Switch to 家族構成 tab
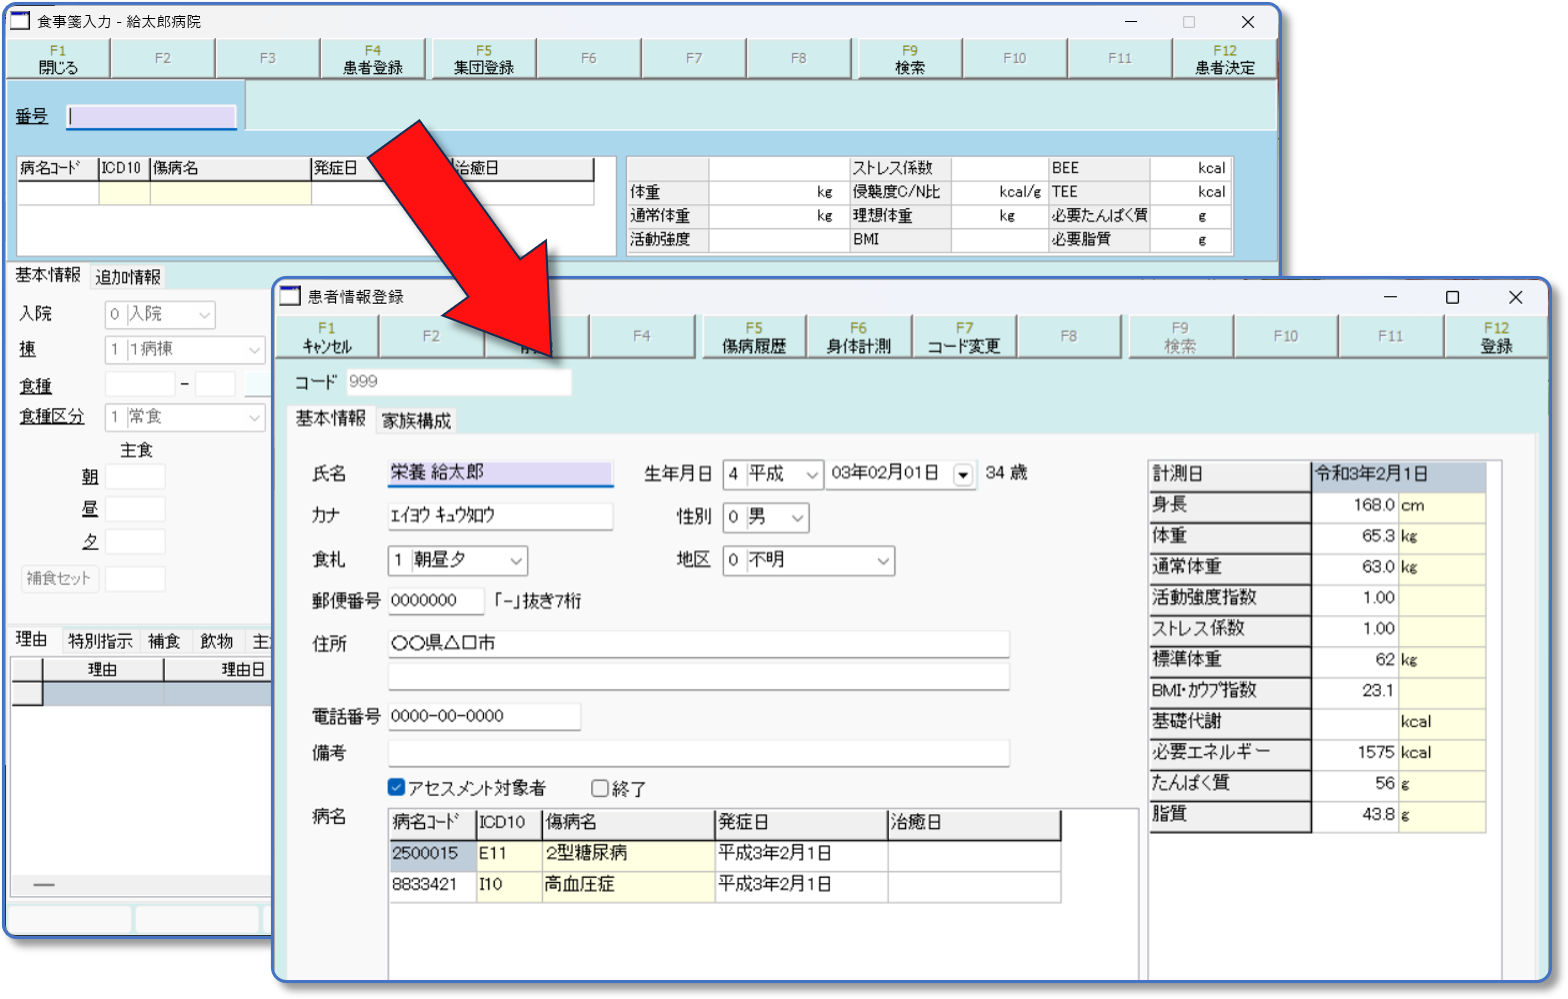1568x999 pixels. tap(416, 421)
